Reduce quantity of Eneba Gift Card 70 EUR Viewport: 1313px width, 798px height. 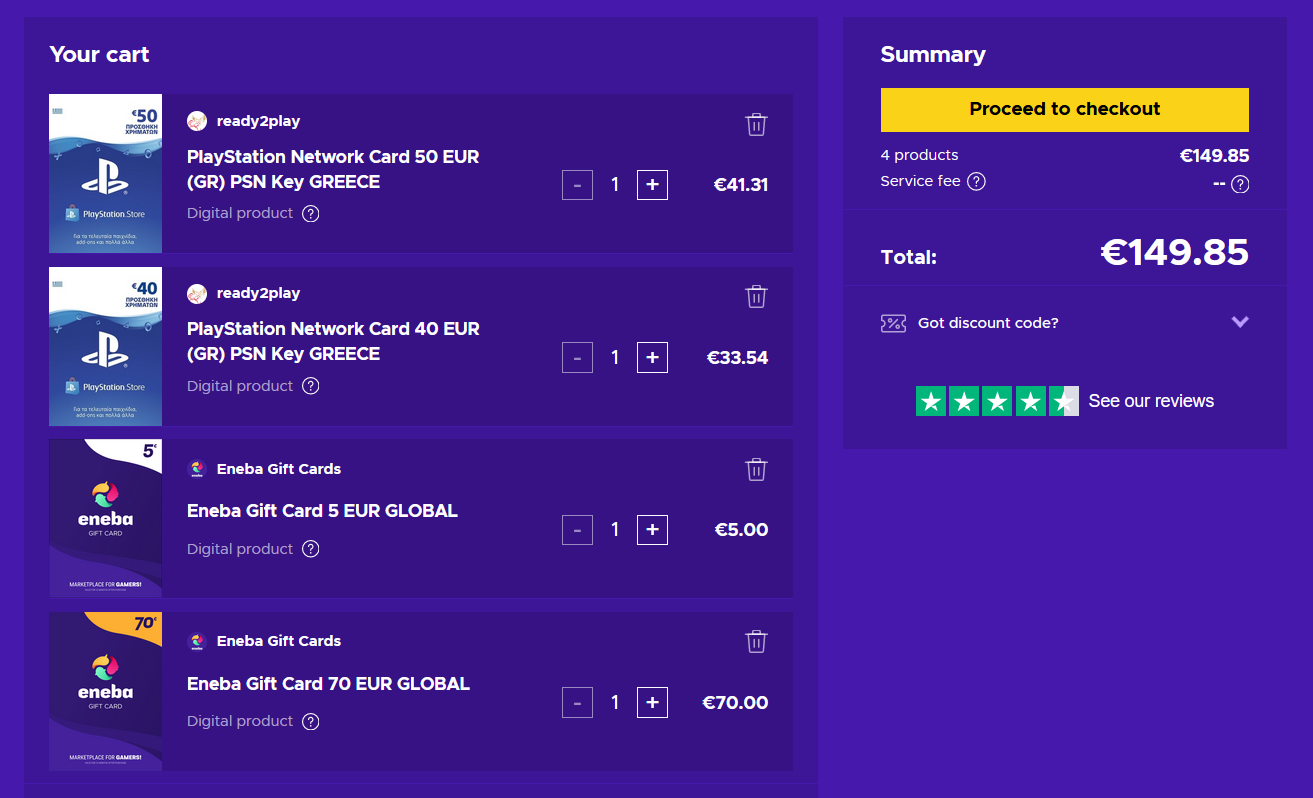point(577,703)
